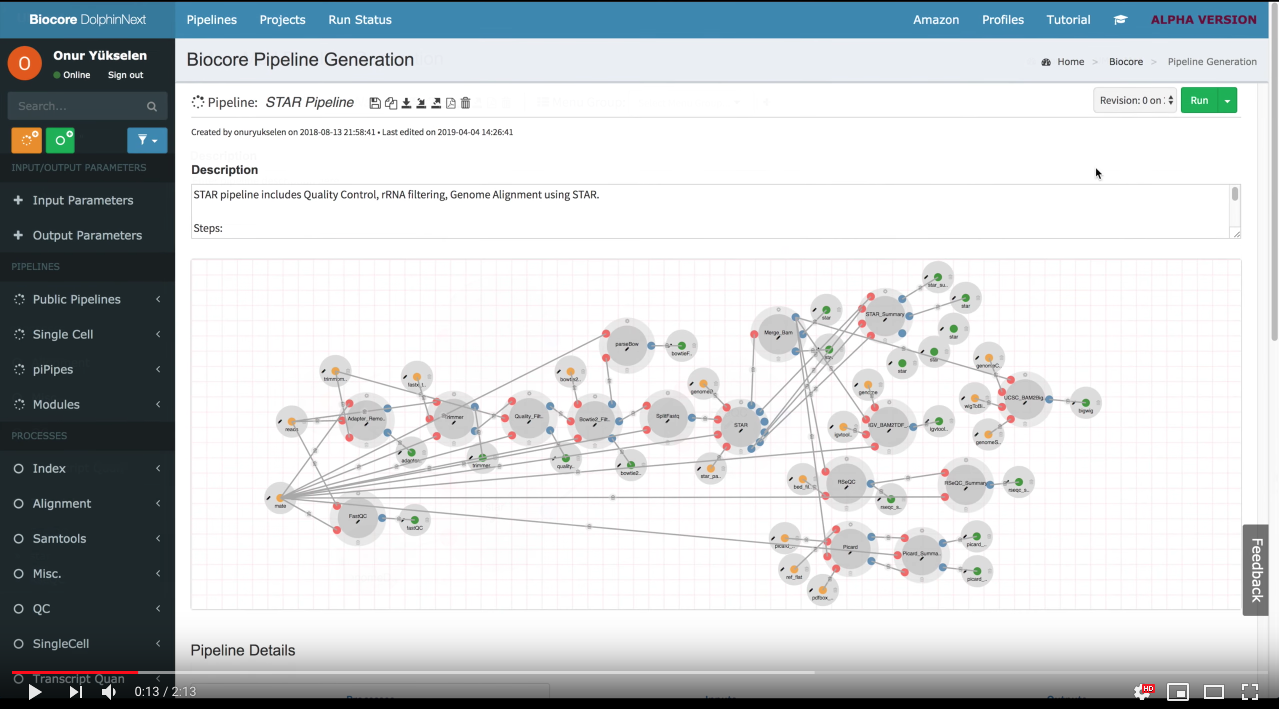Select the FastQC process node

(x=358, y=518)
